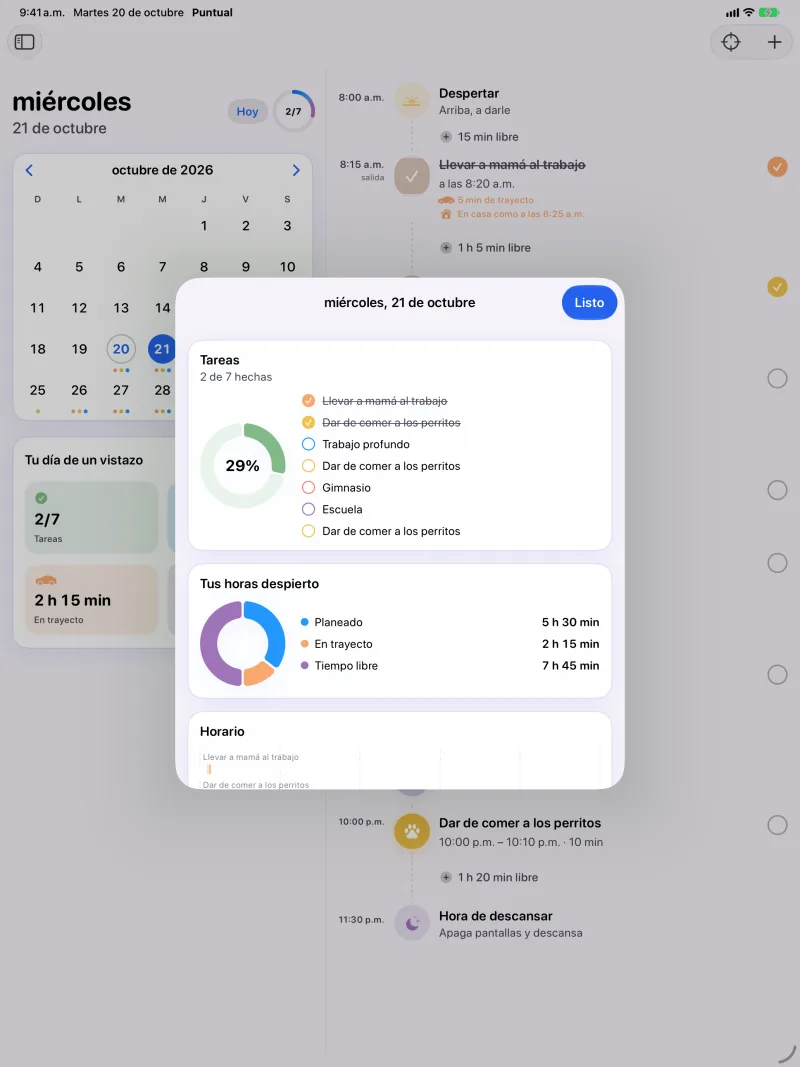The height and width of the screenshot is (1067, 800).
Task: Toggle the sidebar panel icon
Action: click(x=24, y=42)
